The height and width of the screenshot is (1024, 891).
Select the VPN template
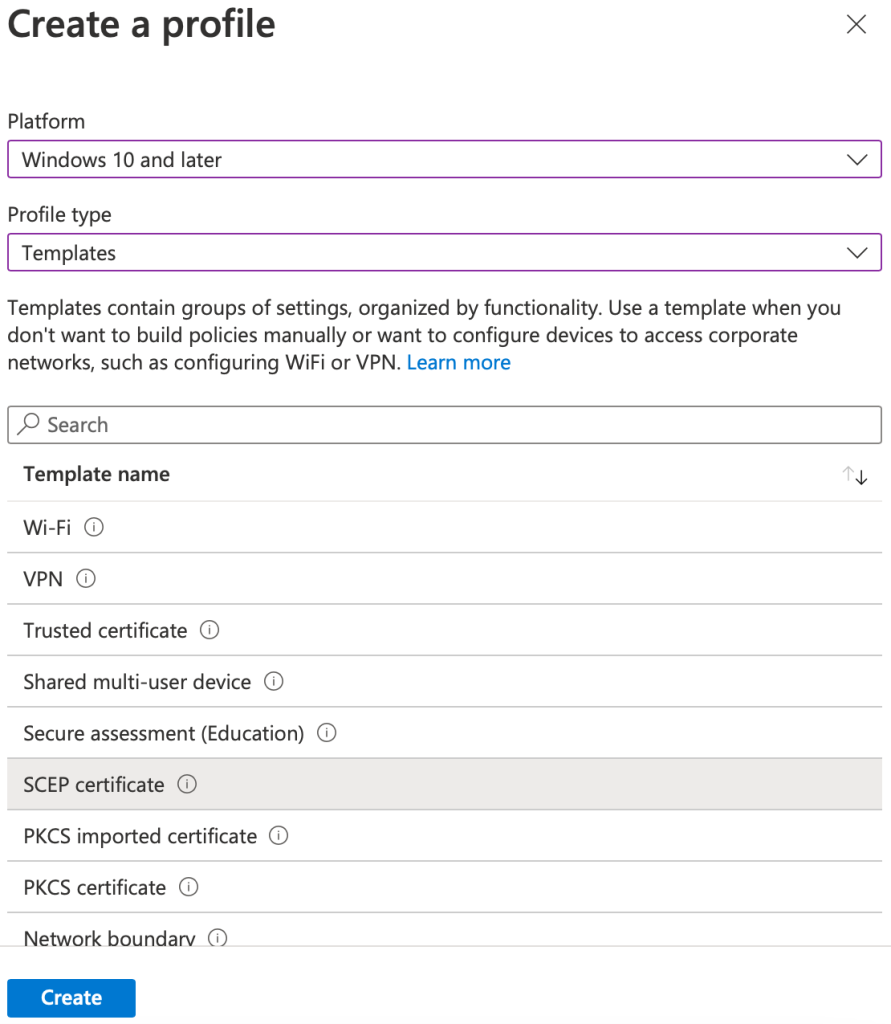[x=444, y=579]
